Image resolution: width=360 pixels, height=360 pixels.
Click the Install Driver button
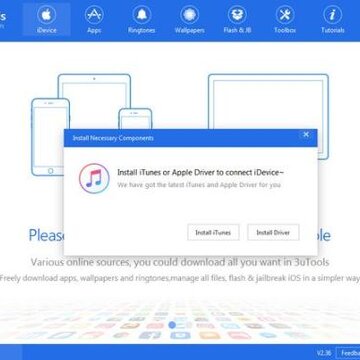273,232
